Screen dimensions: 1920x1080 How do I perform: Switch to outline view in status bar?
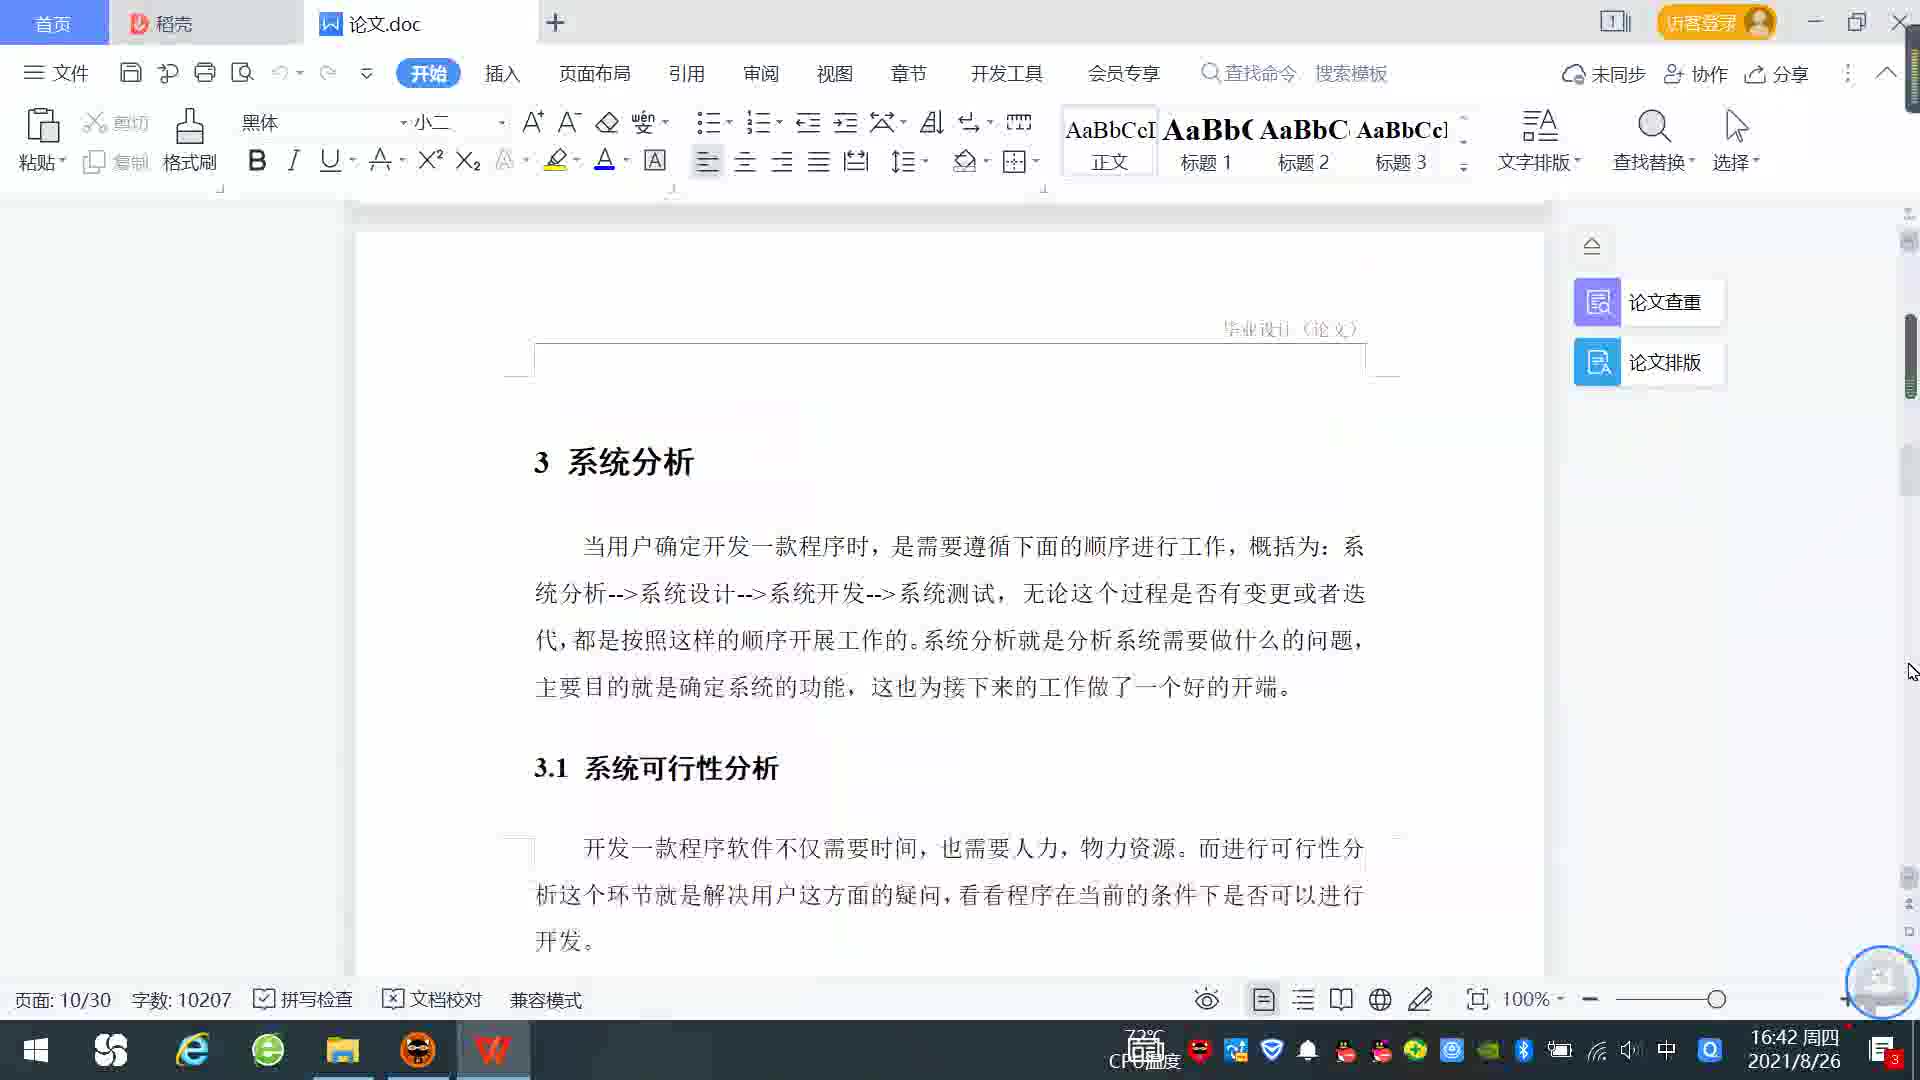(x=1303, y=999)
